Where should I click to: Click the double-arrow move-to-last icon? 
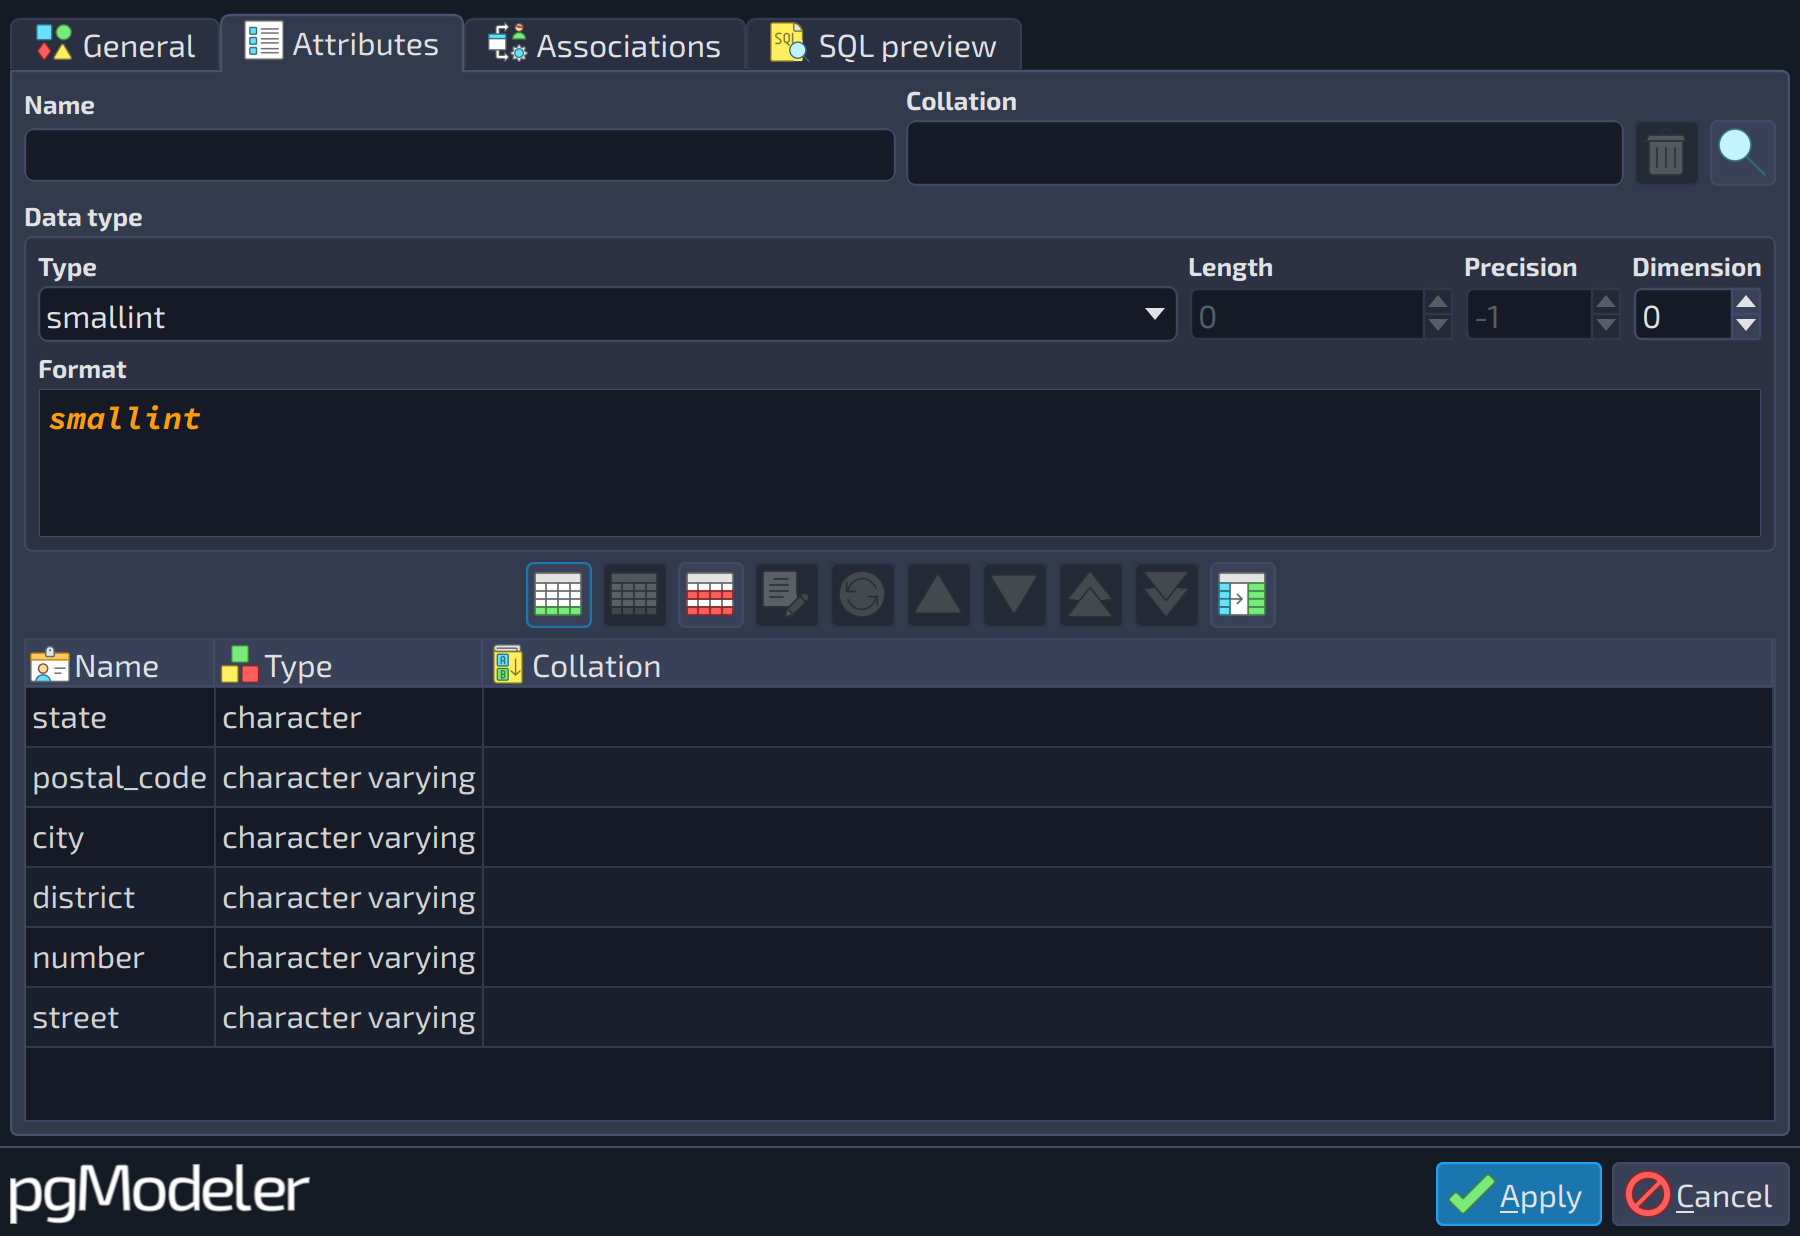1166,595
